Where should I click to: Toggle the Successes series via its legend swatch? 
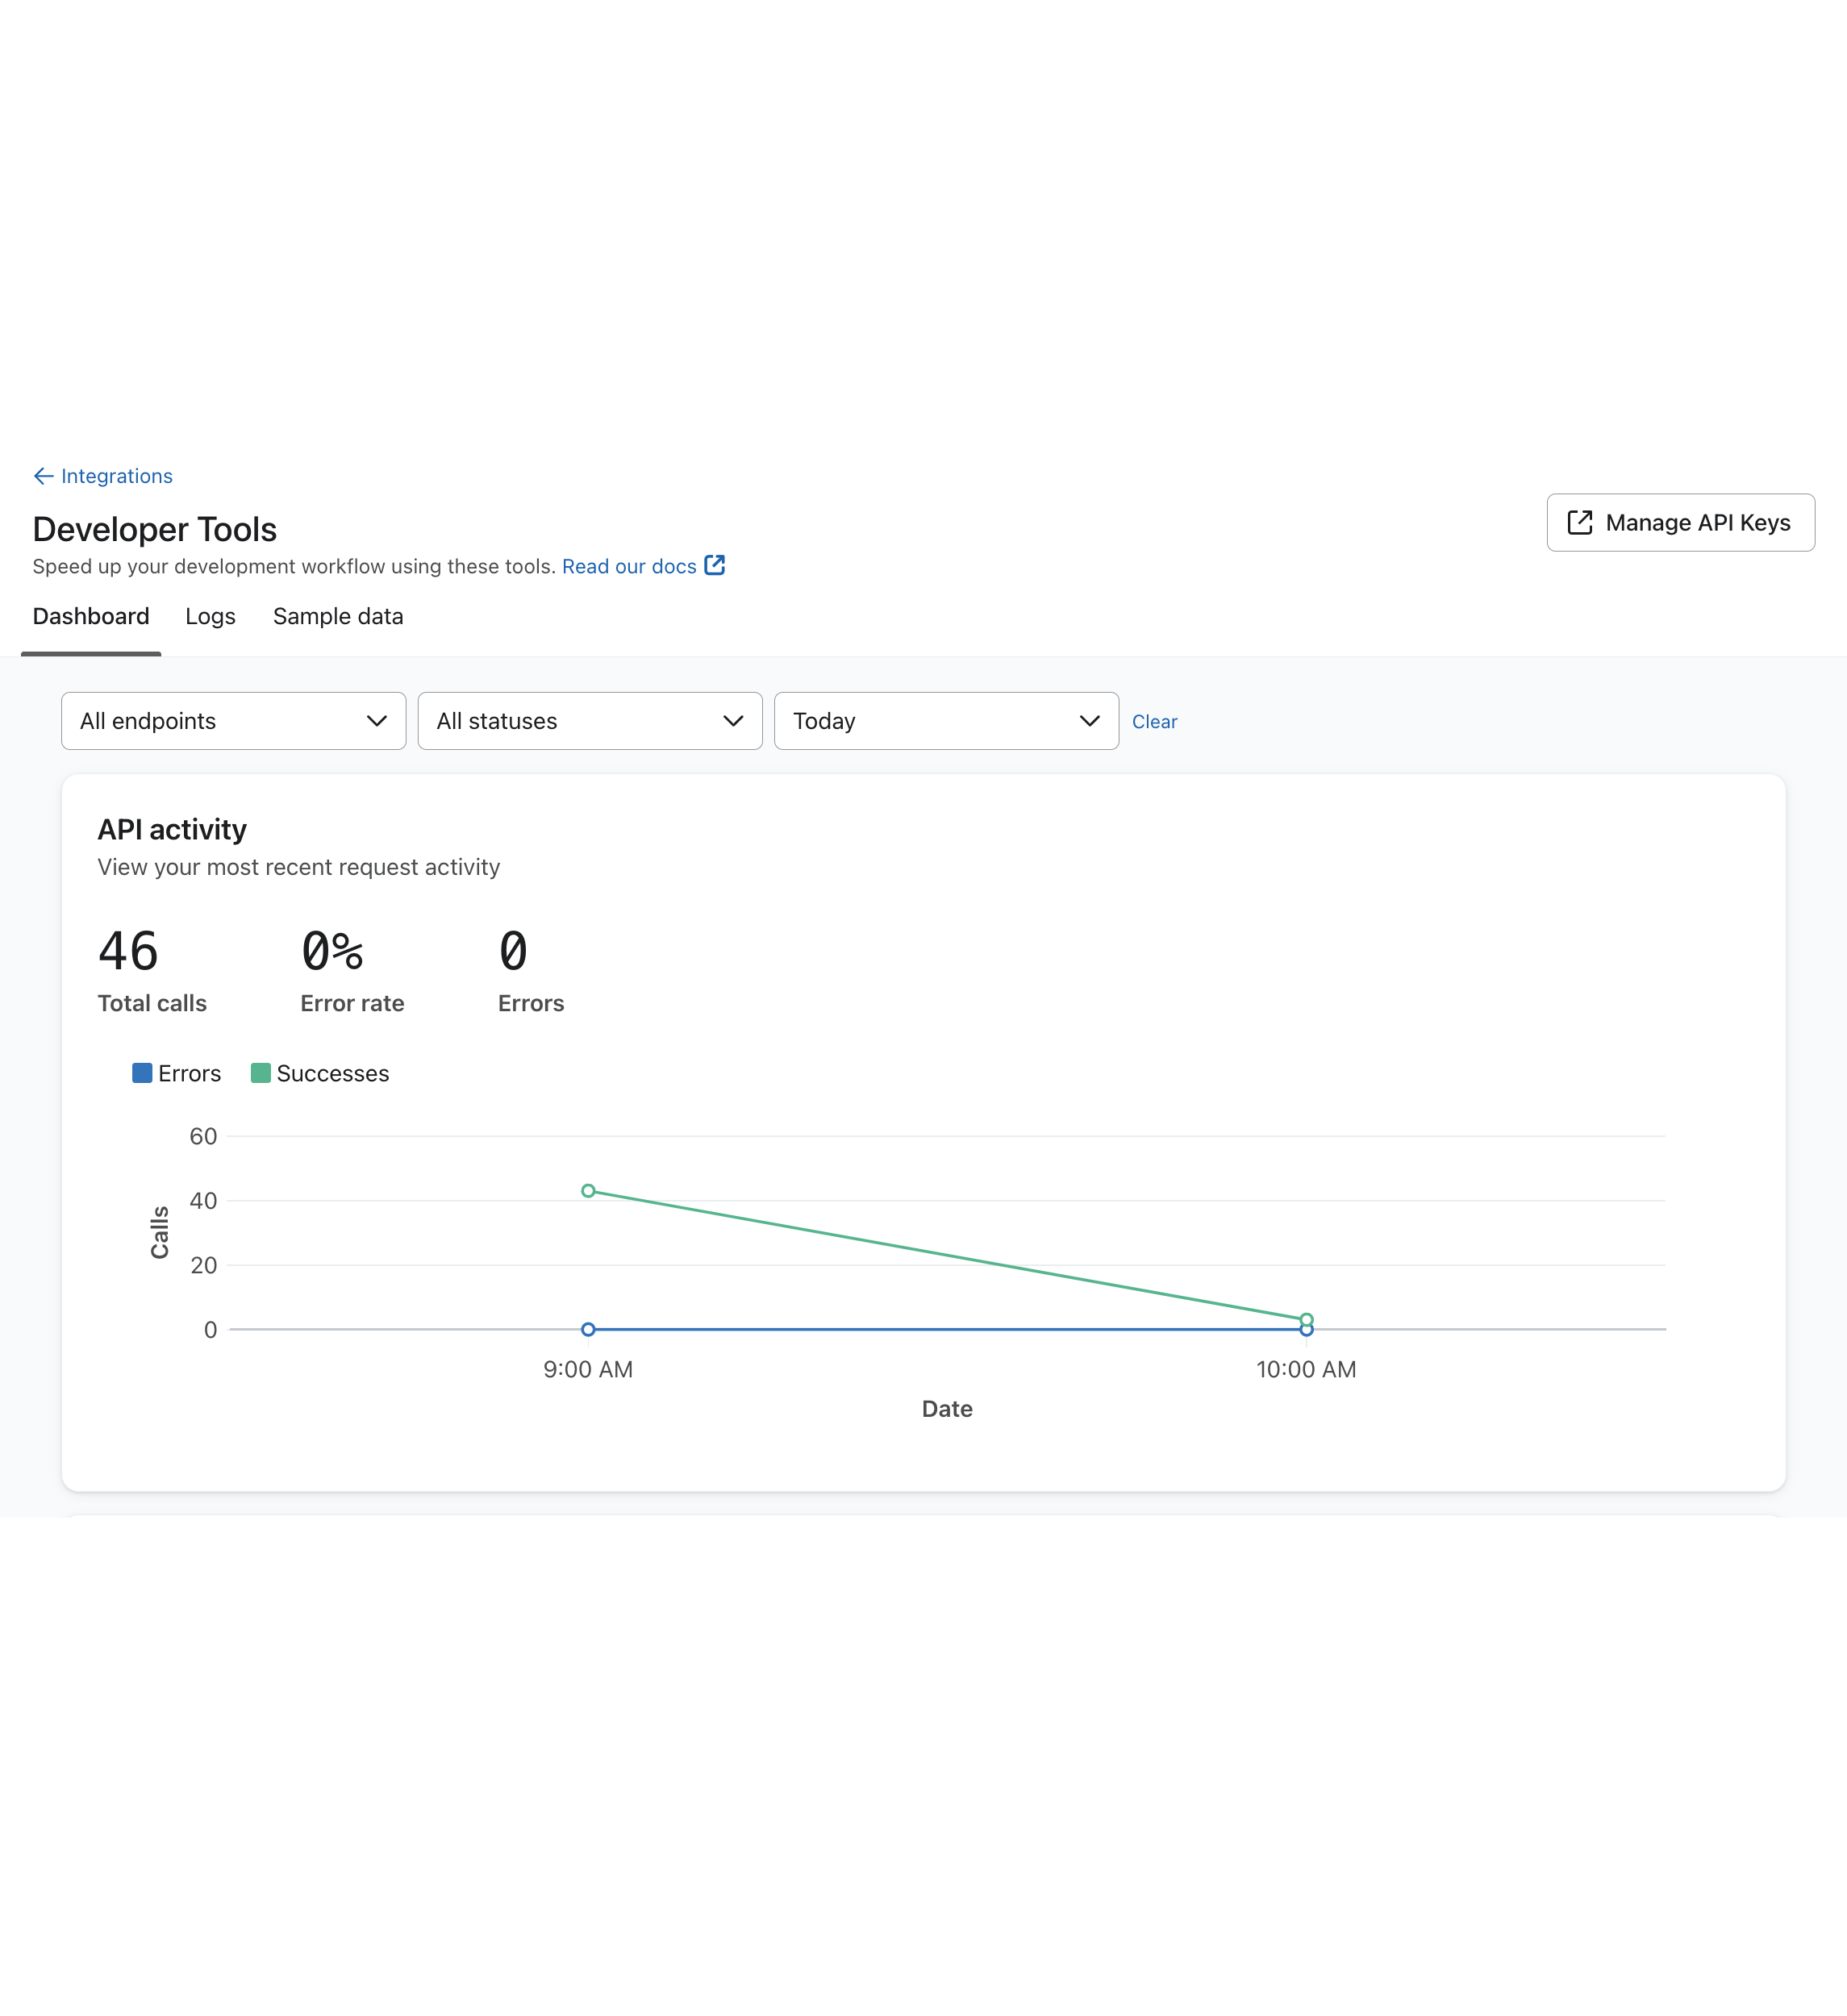point(260,1073)
